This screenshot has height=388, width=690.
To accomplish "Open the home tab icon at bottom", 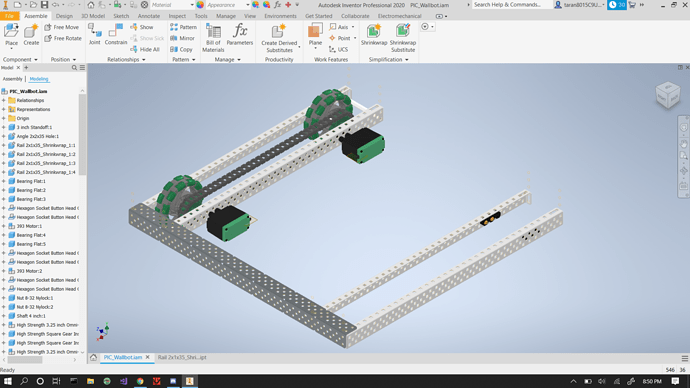I will pos(93,357).
